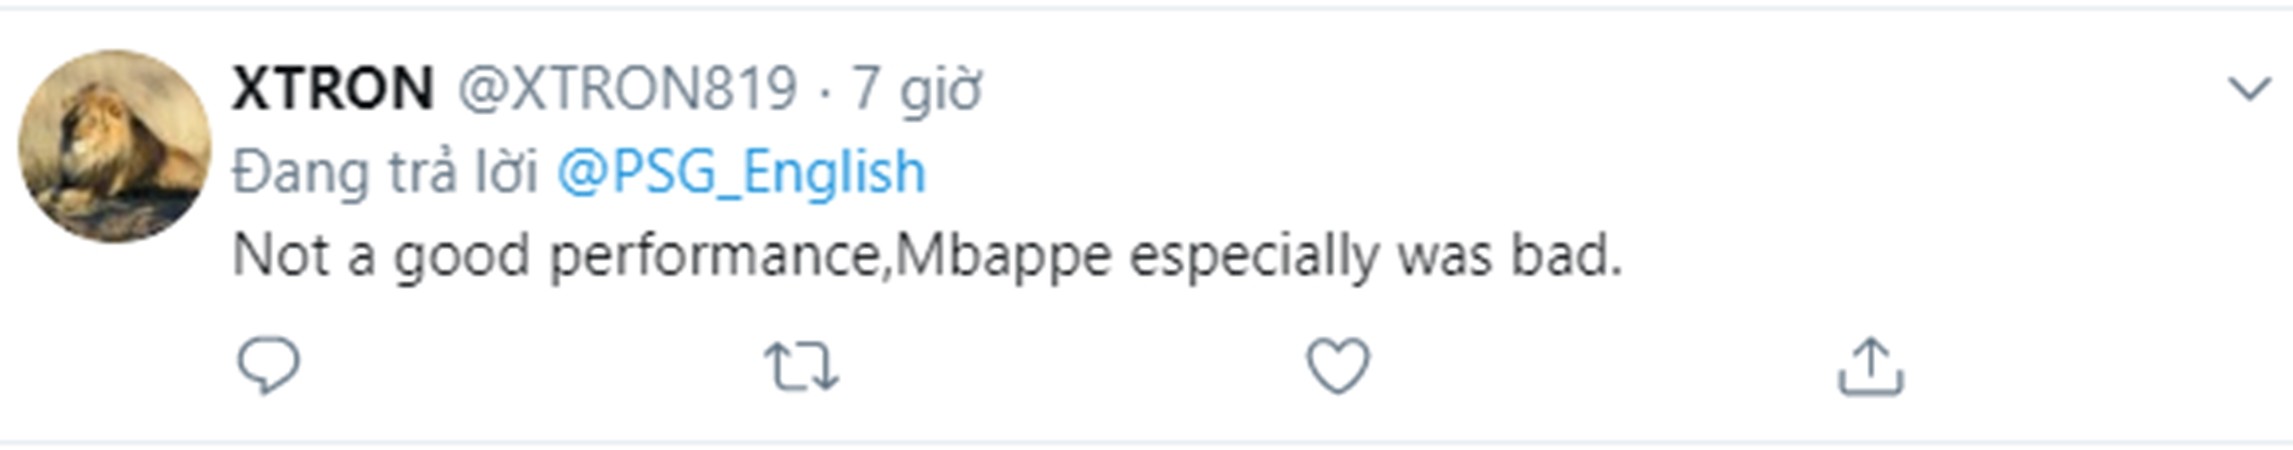Open the share tweet options

point(1871,368)
